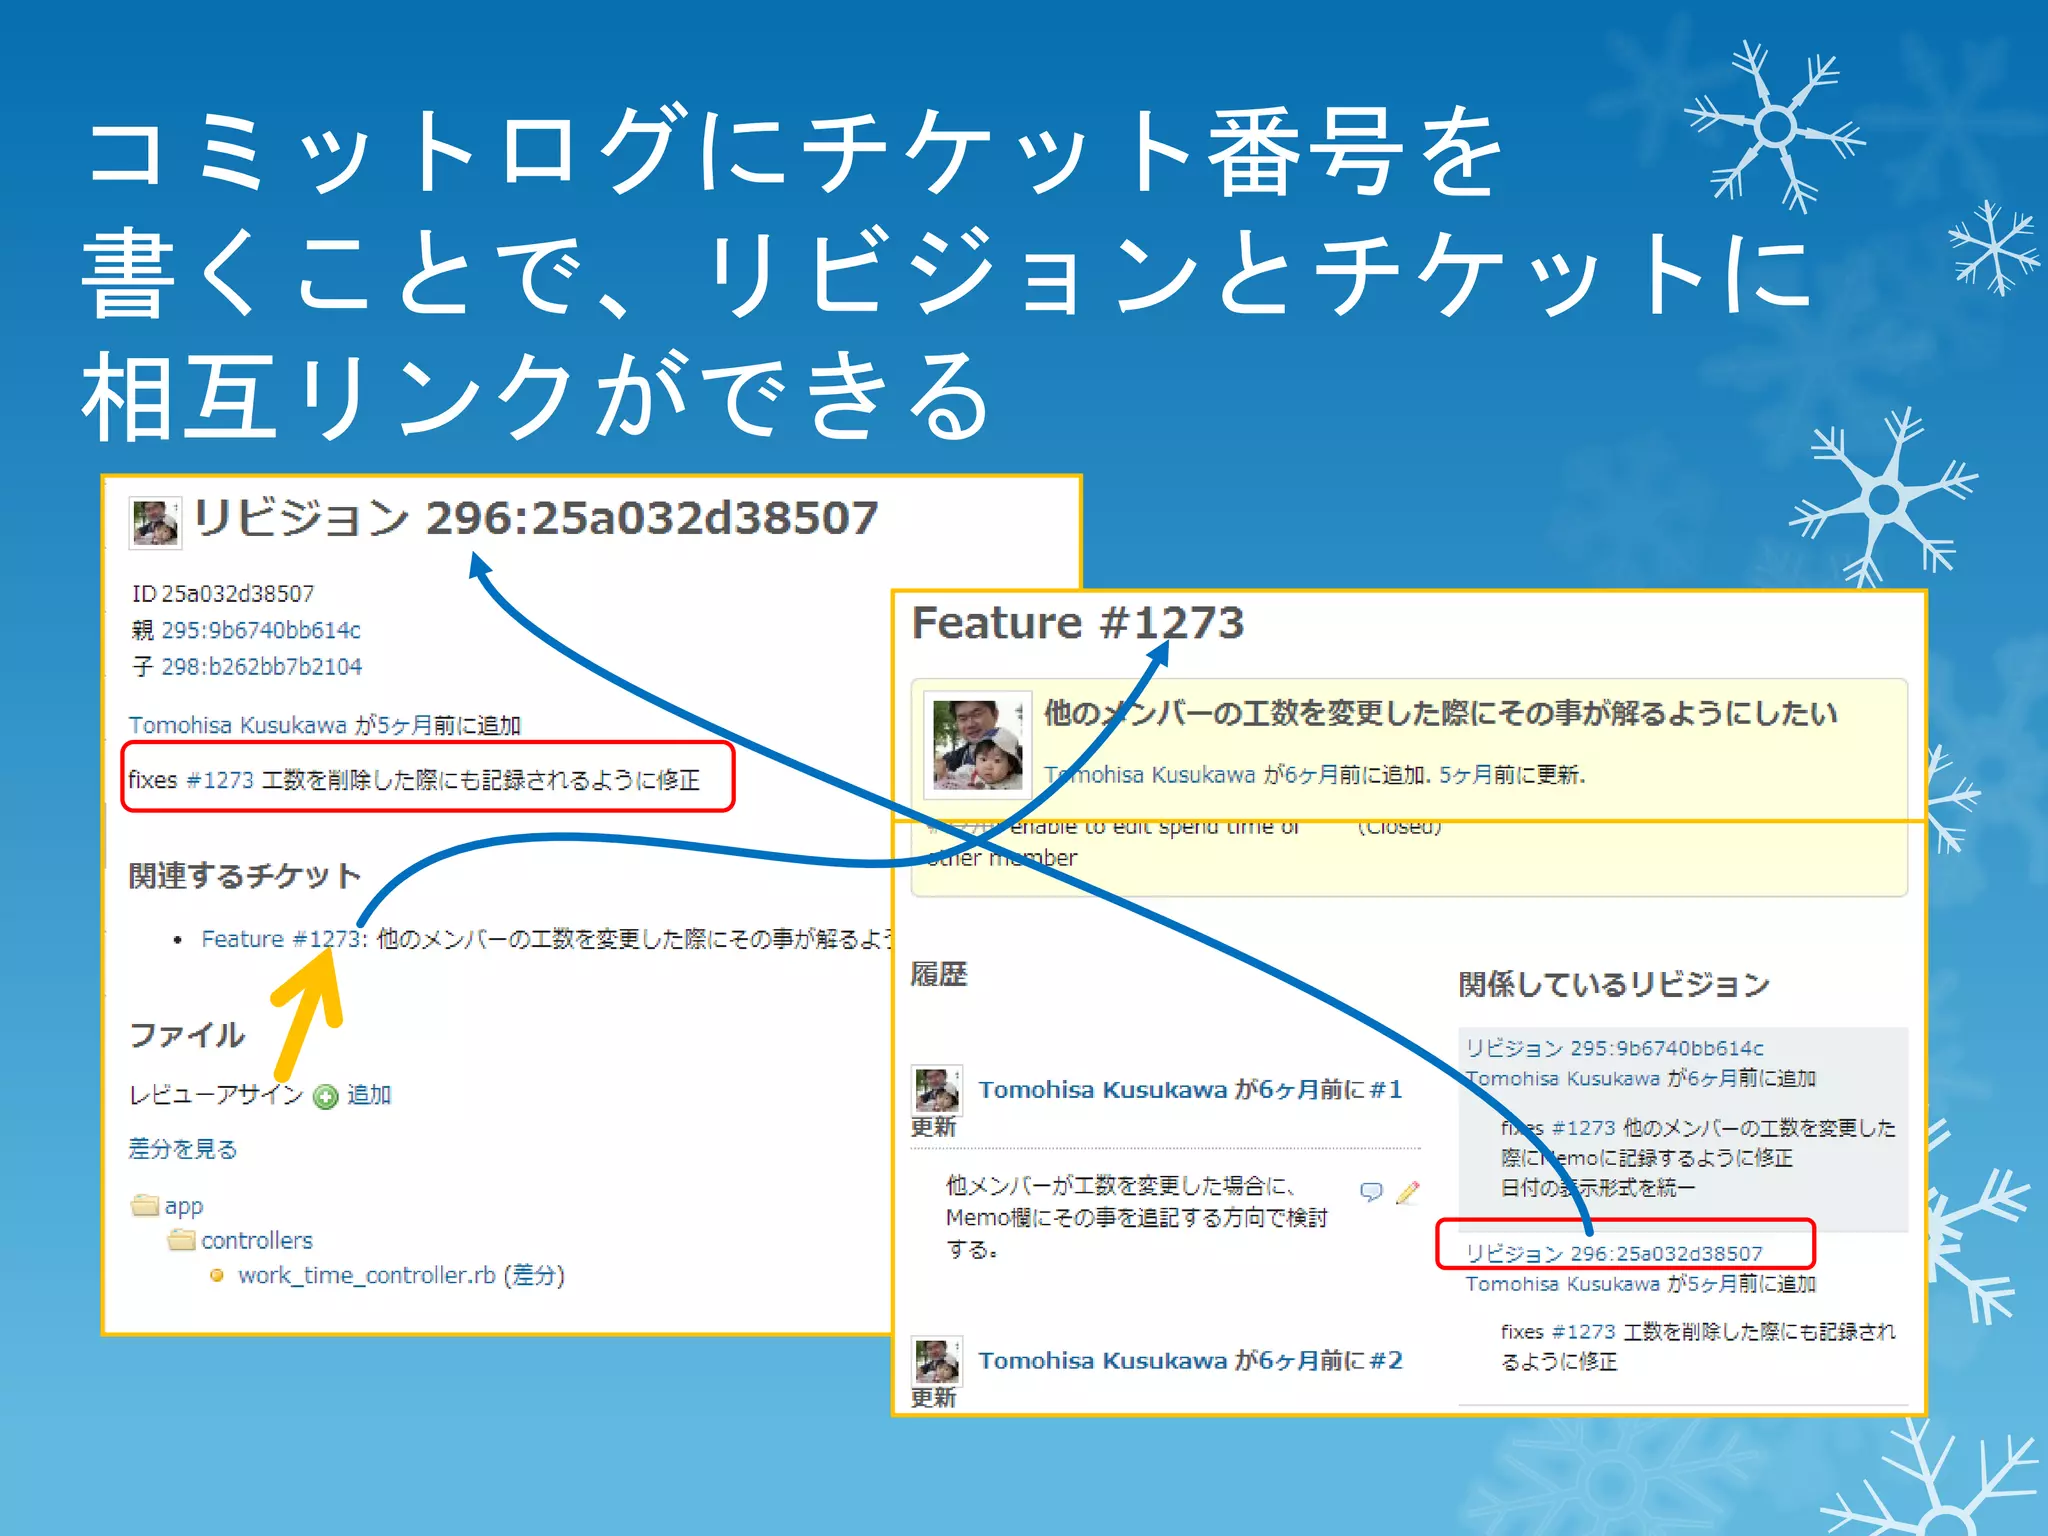The height and width of the screenshot is (1536, 2048).
Task: Open リビジョン 296:25a032d38507 in related revisions
Action: pos(1614,1254)
